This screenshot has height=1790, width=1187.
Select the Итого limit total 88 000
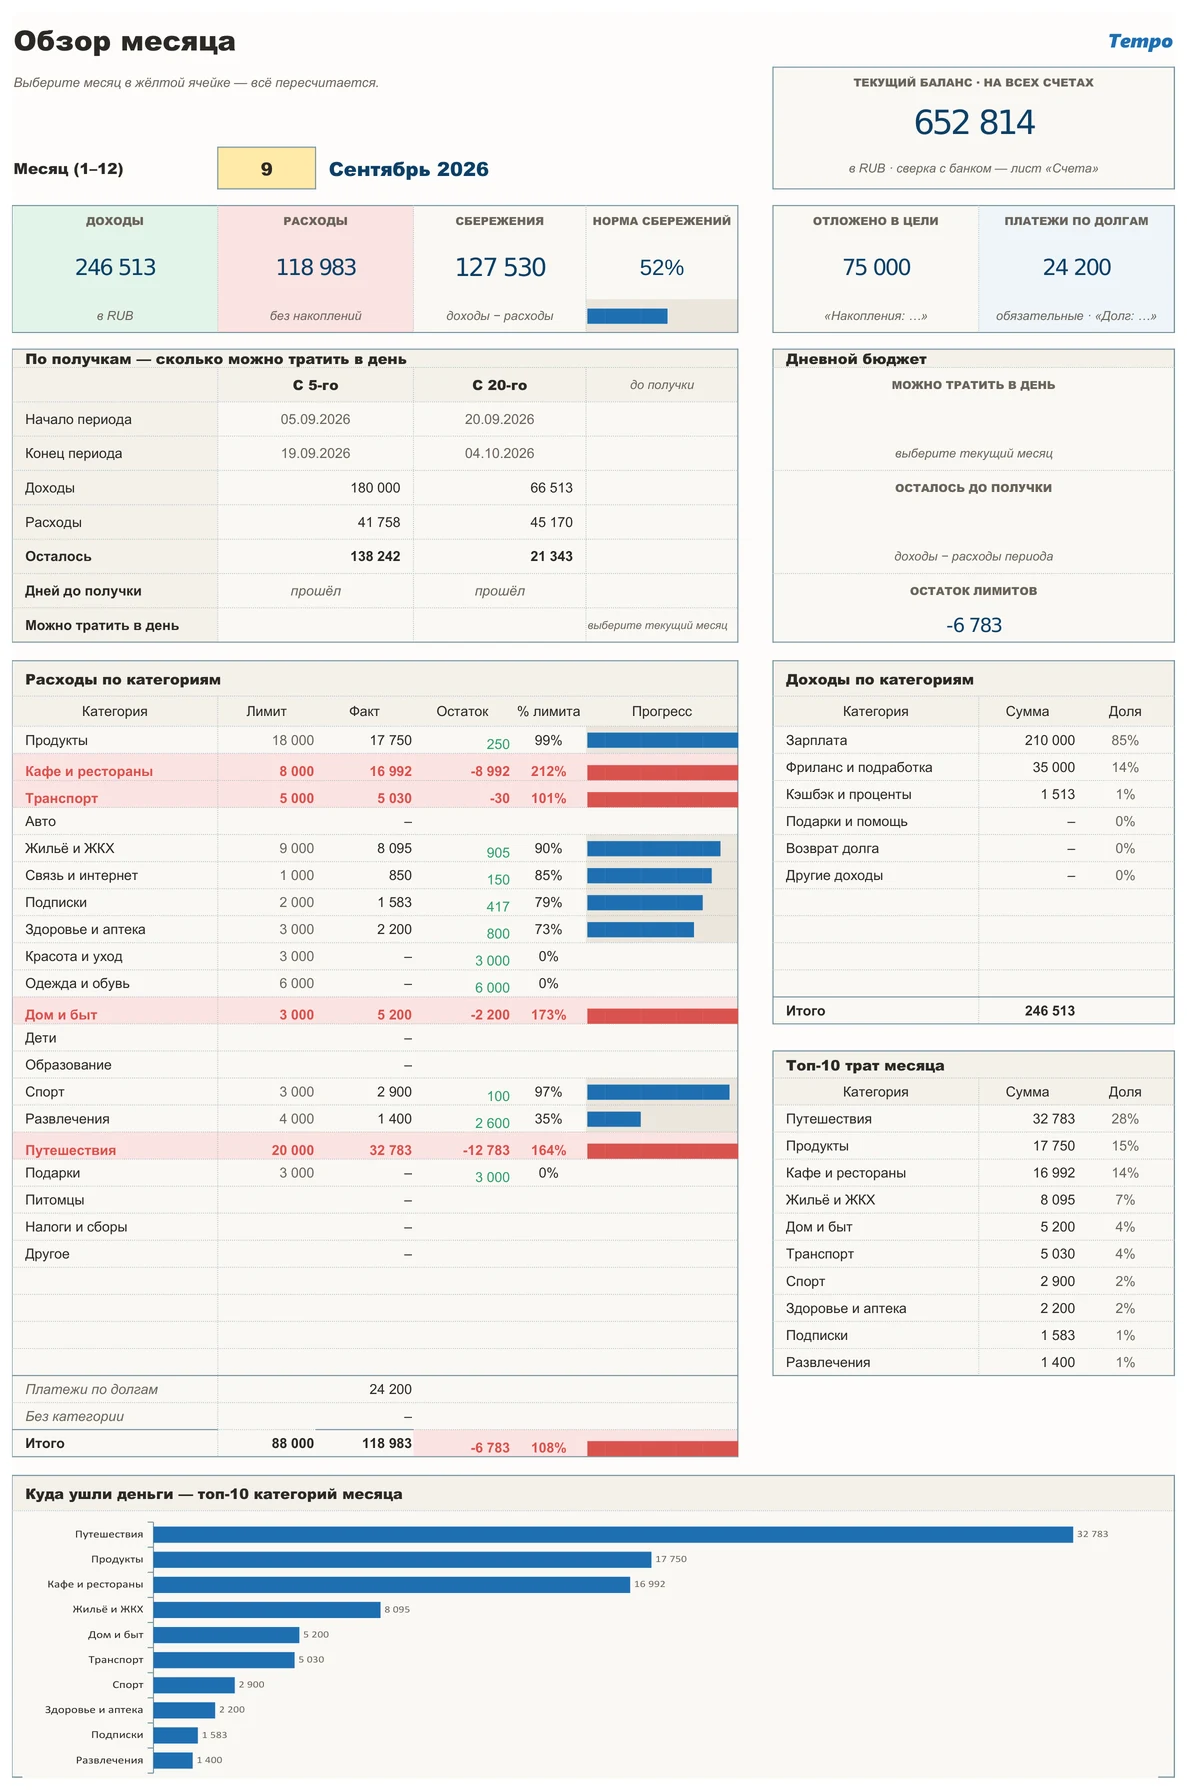[292, 1443]
